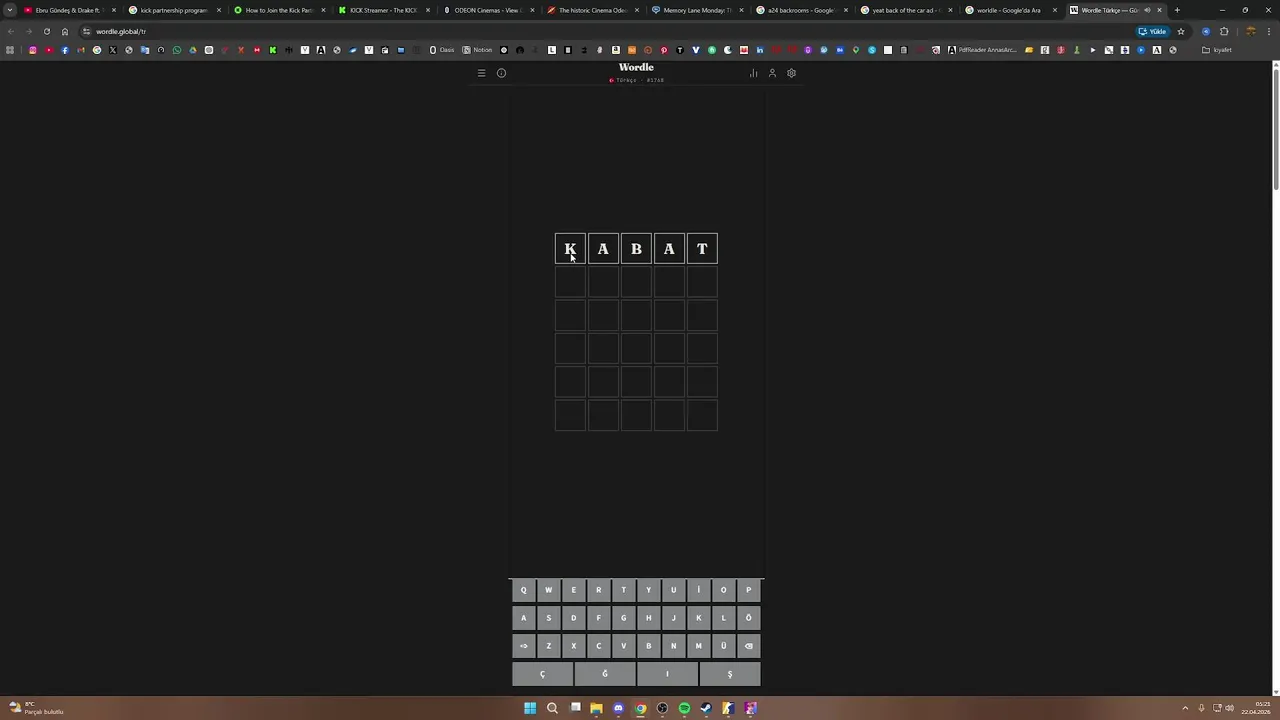Click the third tile containing B

coord(636,249)
